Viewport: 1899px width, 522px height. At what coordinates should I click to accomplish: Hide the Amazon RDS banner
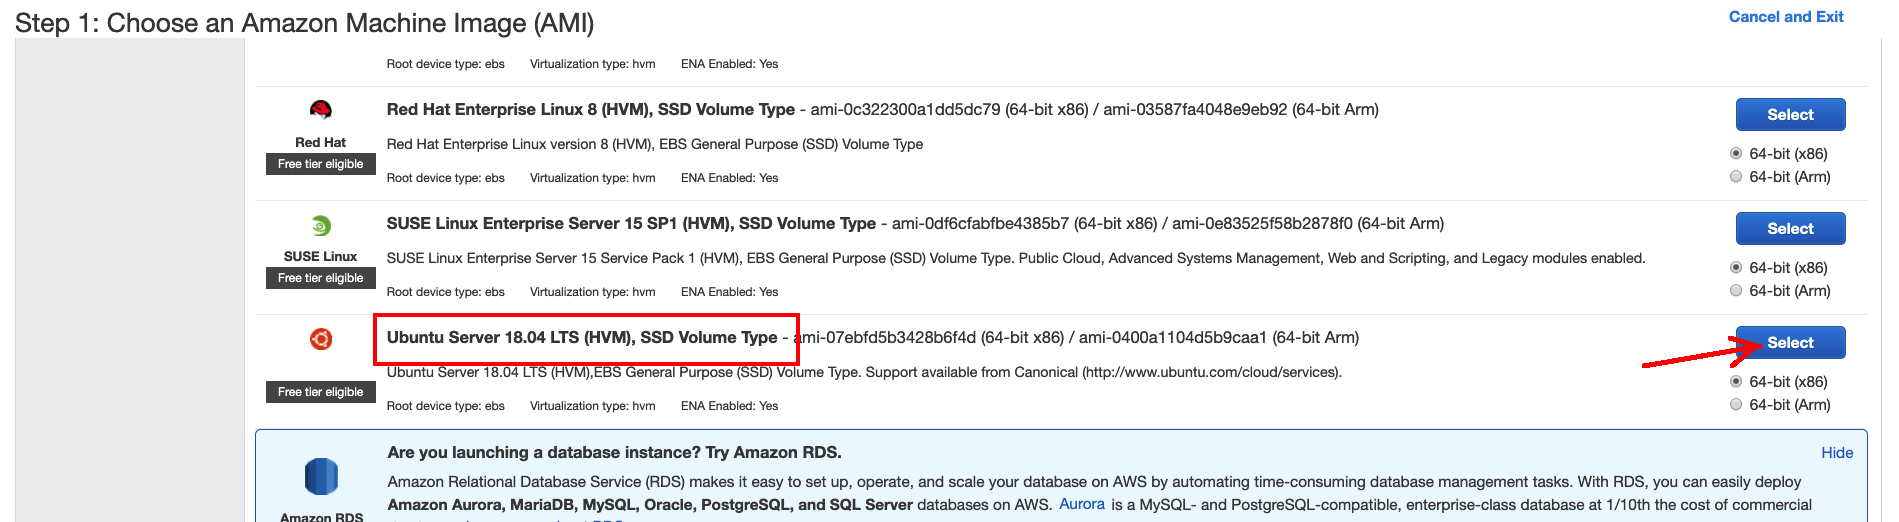pos(1837,452)
